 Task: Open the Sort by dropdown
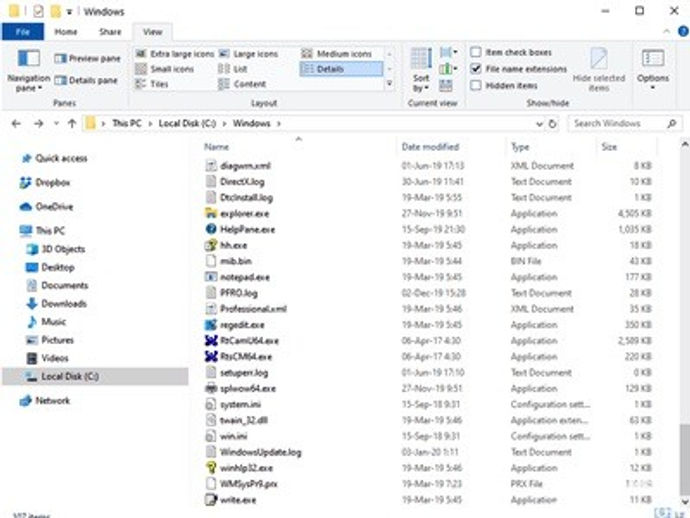click(421, 70)
